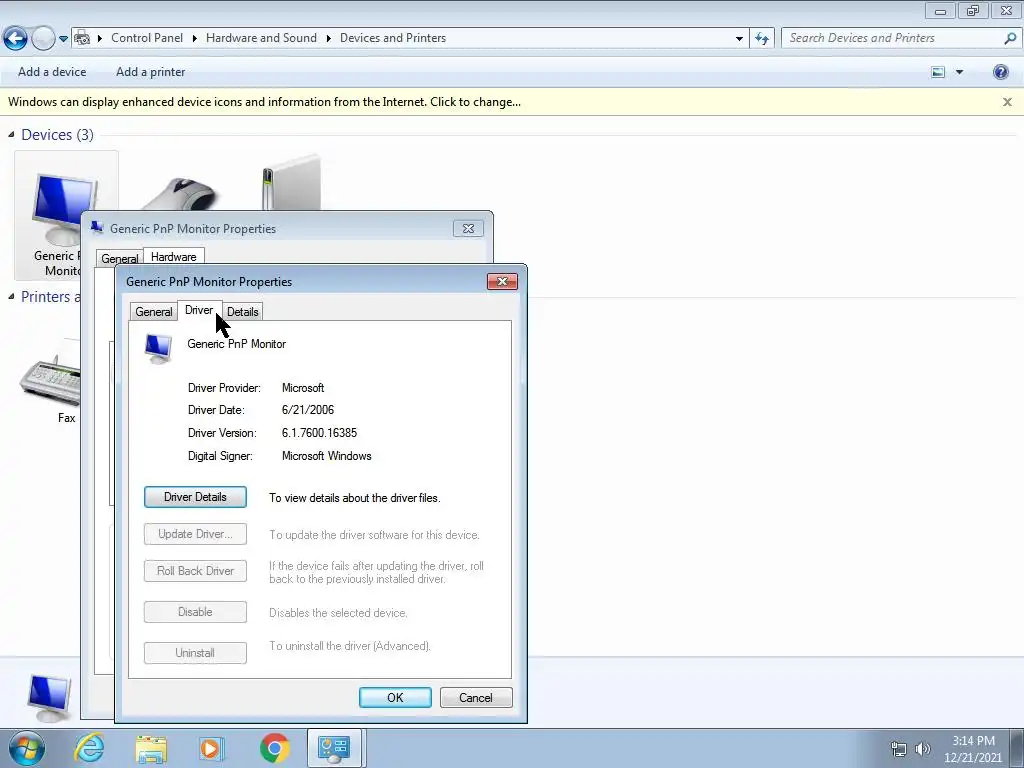Screen dimensions: 1024x768
Task: Click the network tray icon
Action: tap(899, 750)
